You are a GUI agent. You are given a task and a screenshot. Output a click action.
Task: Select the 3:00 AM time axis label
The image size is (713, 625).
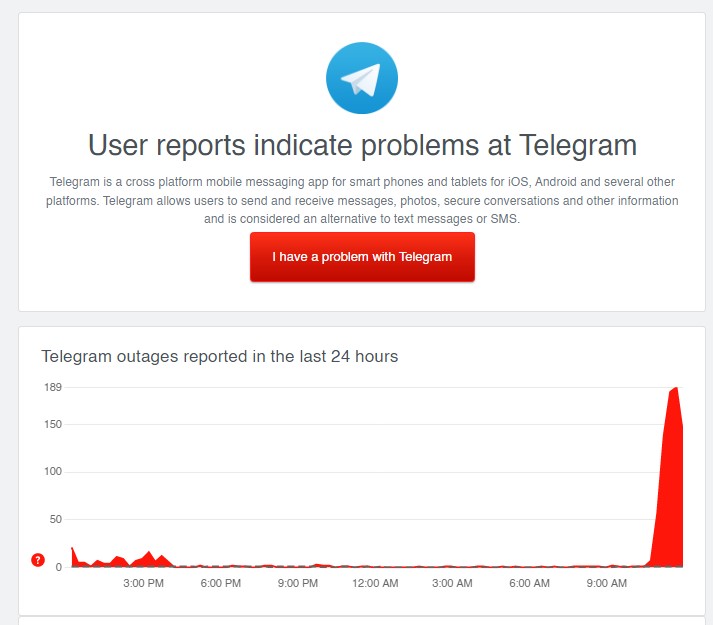452,583
